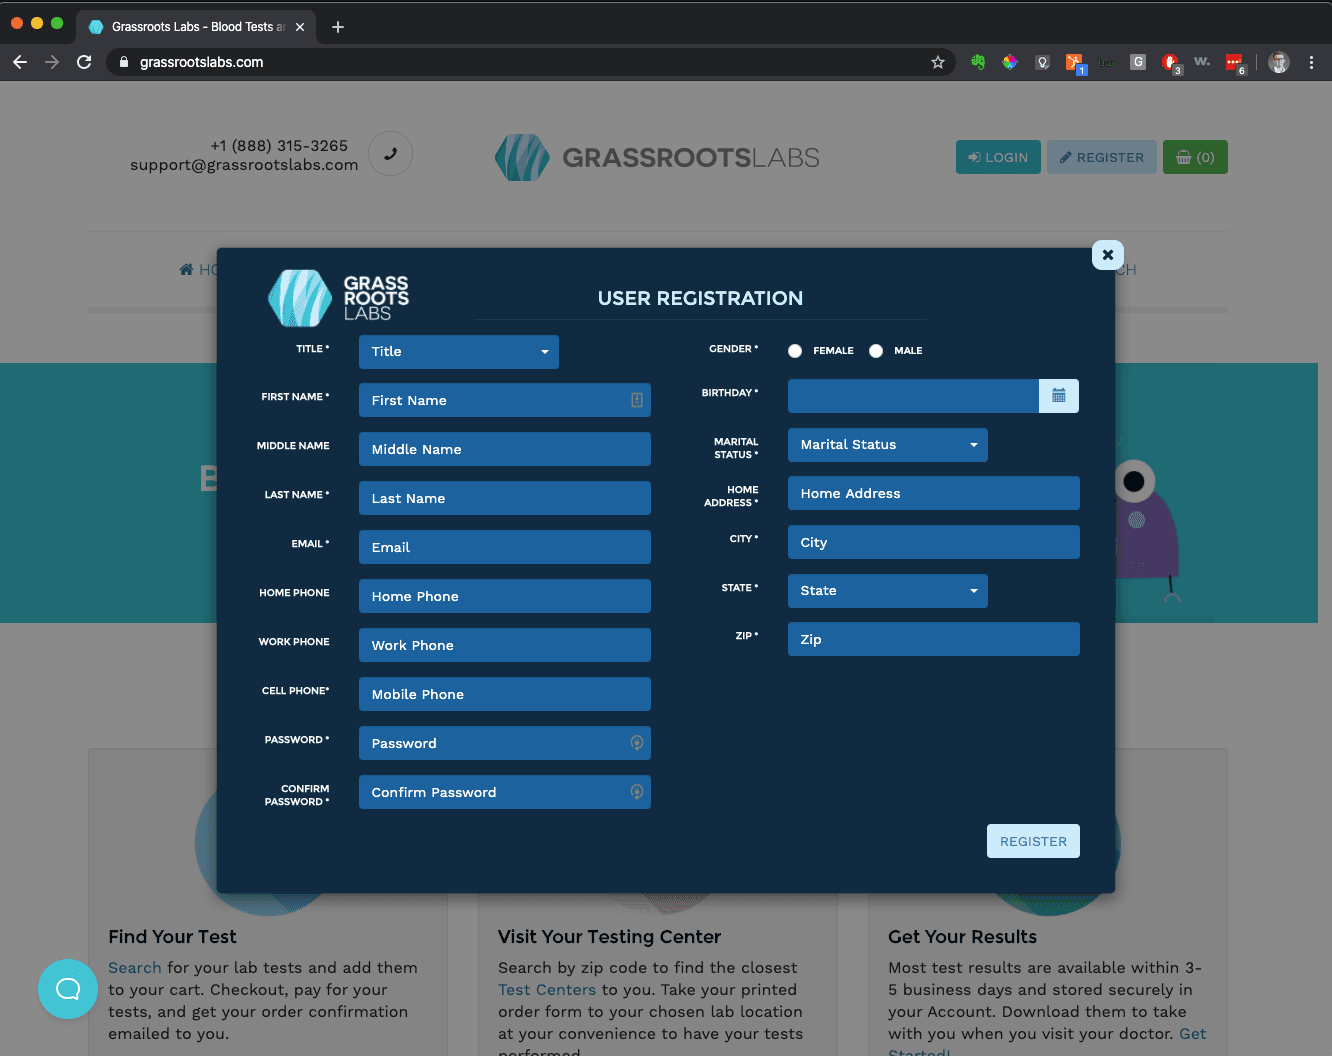Image resolution: width=1332 pixels, height=1056 pixels.
Task: Open the Marital Status dropdown
Action: [x=887, y=445]
